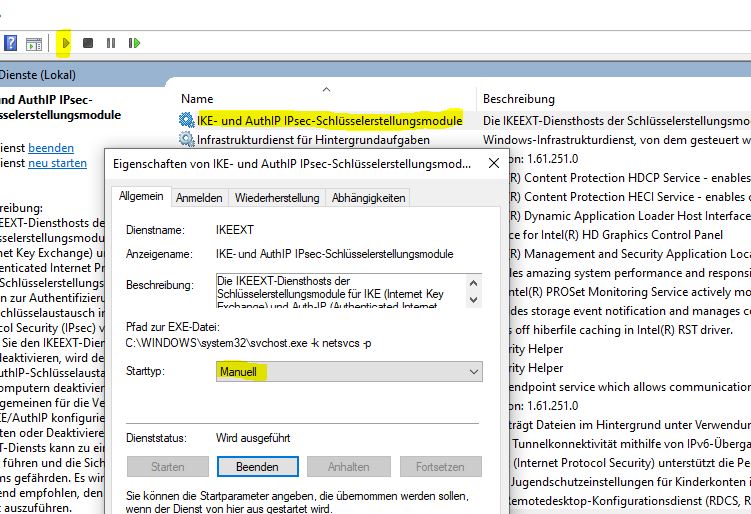
Task: Select IKE- und AuthIP IPsec-Schlüsselerstellungsmodule row
Action: pyautogui.click(x=330, y=120)
